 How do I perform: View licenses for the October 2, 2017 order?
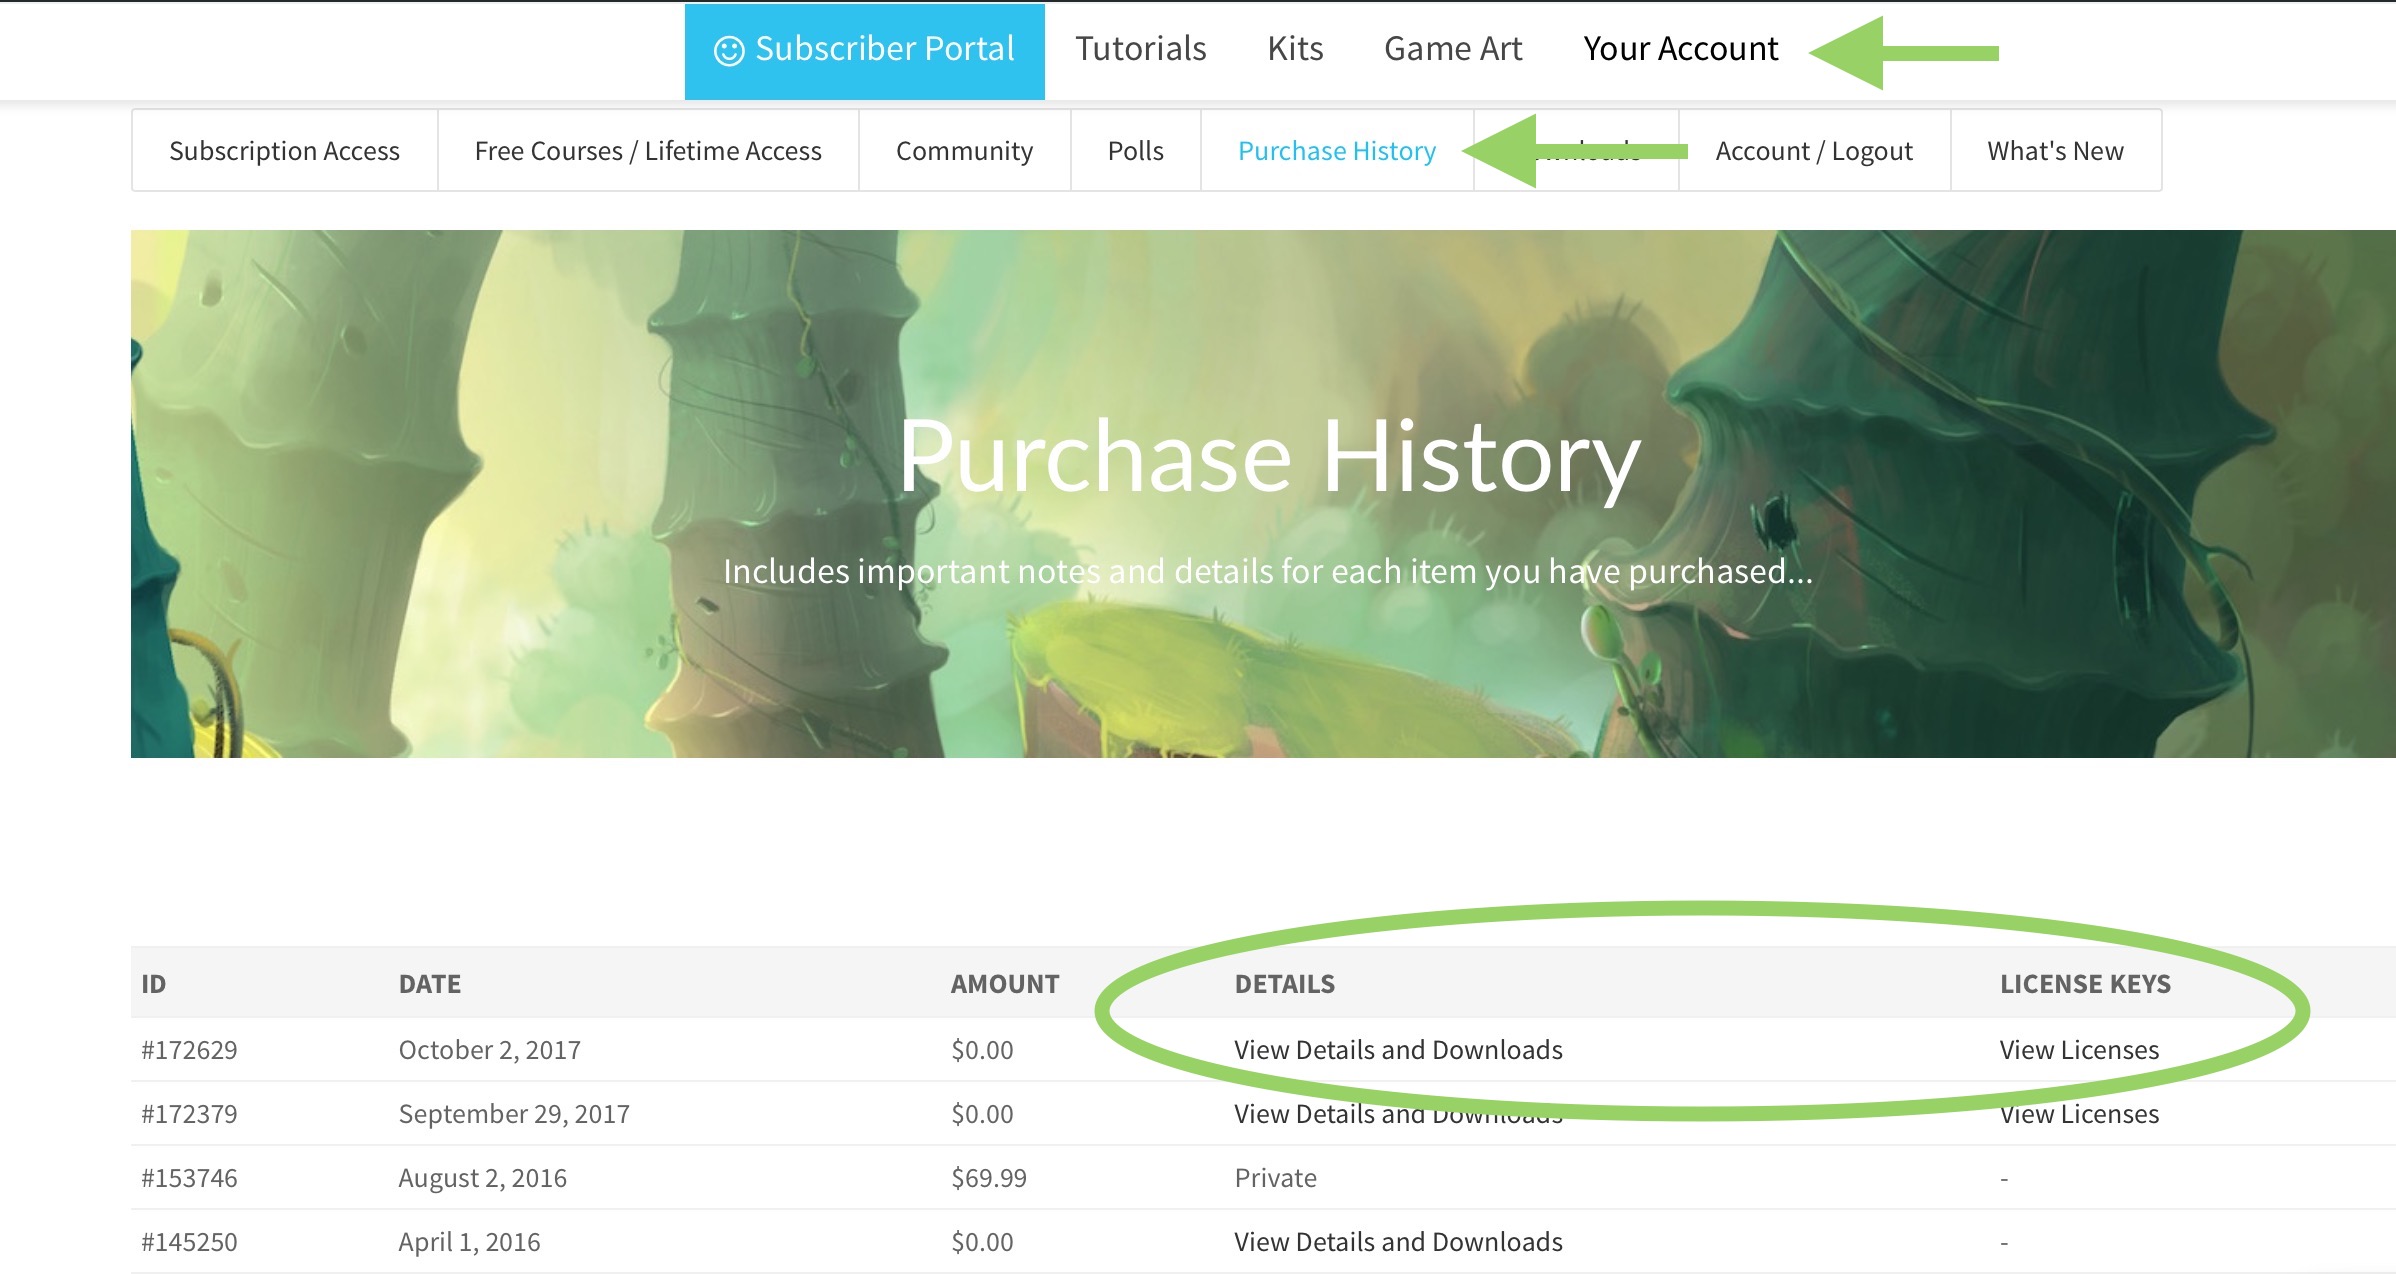pyautogui.click(x=2078, y=1050)
